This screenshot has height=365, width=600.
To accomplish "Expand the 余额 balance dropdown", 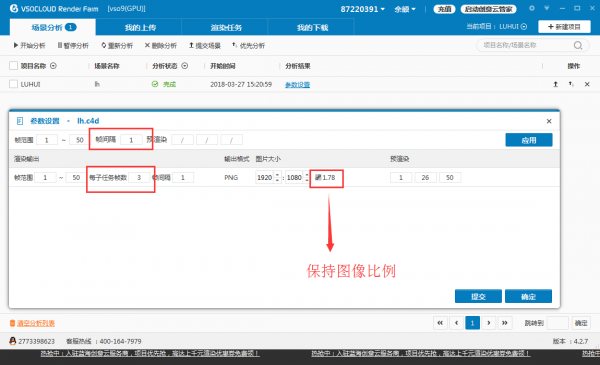I will (405, 9).
